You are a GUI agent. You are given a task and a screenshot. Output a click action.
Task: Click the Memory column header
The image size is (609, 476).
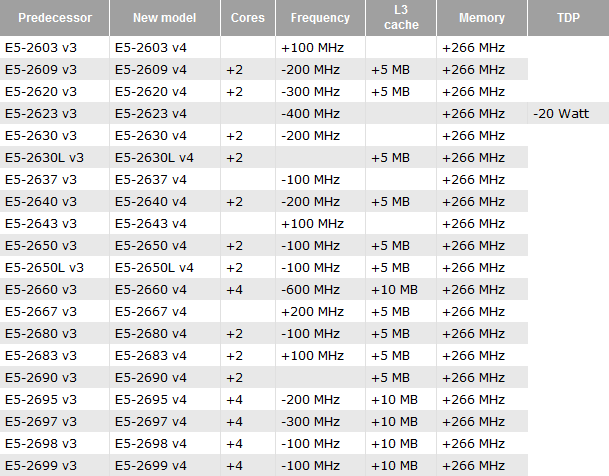point(481,18)
